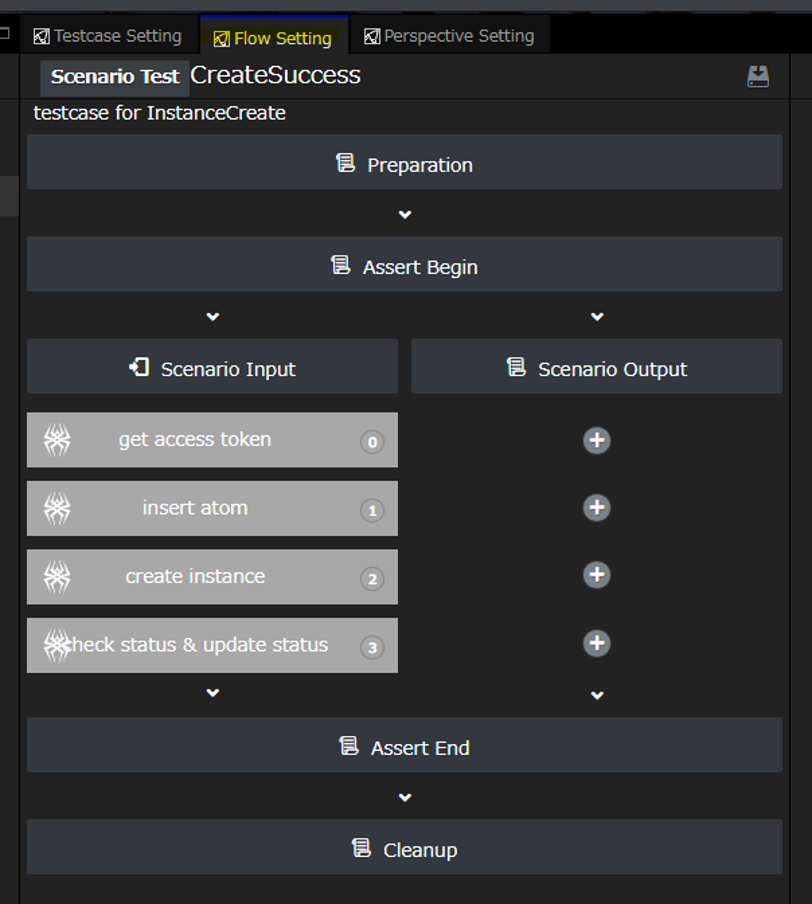Add output next to check status step
This screenshot has height=904, width=812.
tap(597, 643)
